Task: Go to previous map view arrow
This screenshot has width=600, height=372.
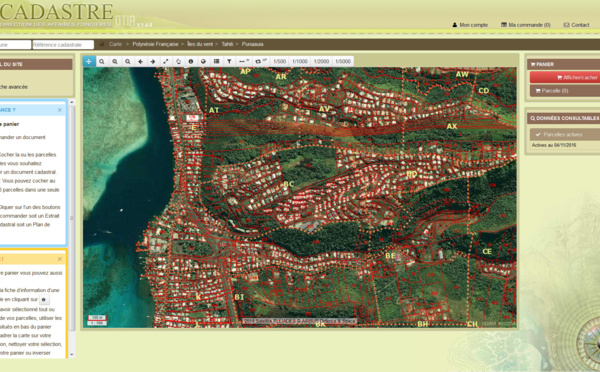Action: click(x=140, y=61)
